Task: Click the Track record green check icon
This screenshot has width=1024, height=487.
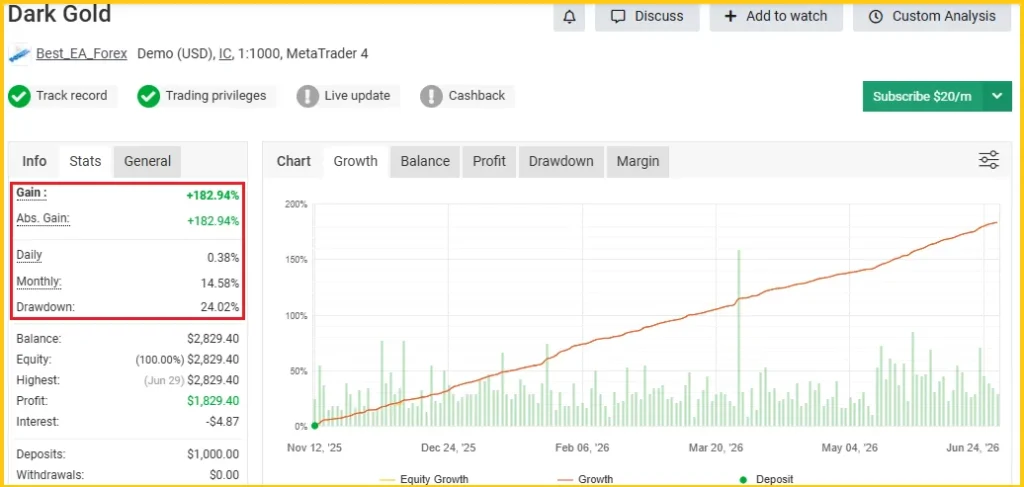Action: tap(20, 97)
